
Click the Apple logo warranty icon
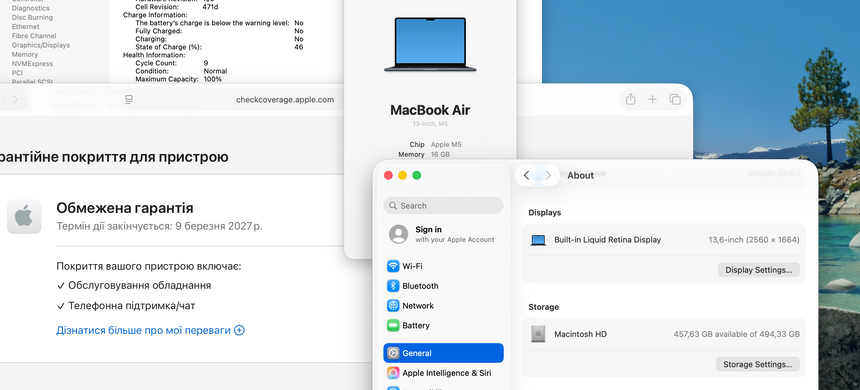24,217
